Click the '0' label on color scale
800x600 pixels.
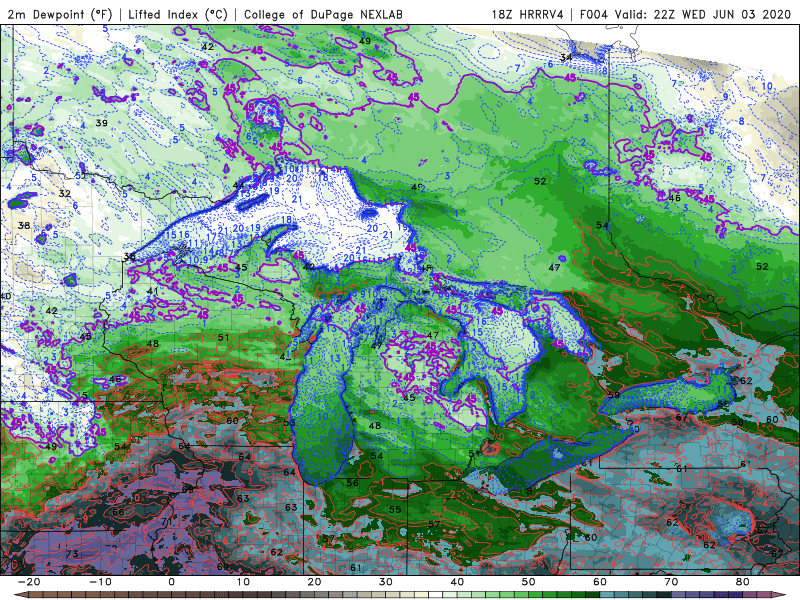[x=171, y=582]
